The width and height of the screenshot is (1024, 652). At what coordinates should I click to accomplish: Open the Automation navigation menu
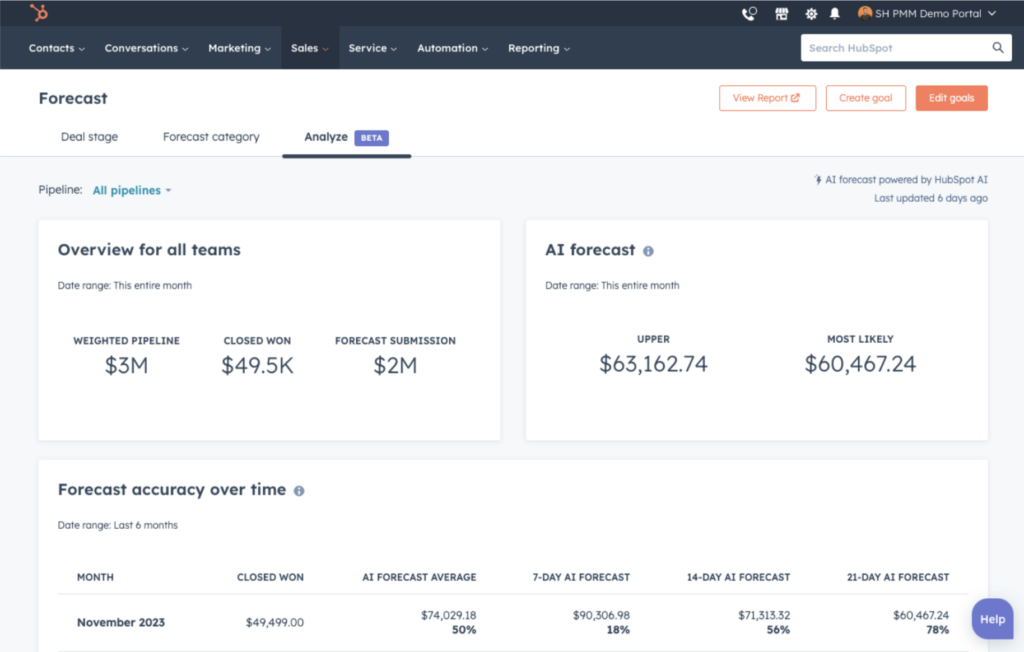(x=453, y=48)
